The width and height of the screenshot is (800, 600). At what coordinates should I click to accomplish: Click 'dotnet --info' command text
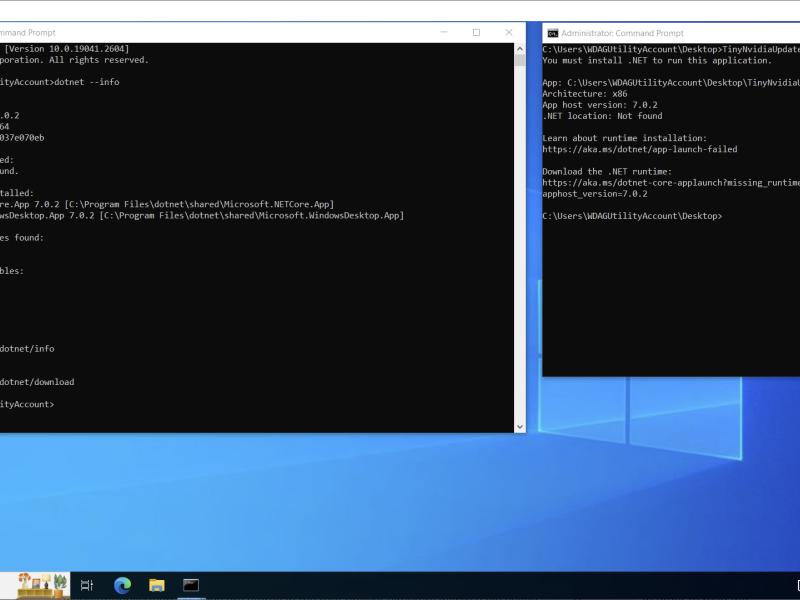tap(87, 82)
